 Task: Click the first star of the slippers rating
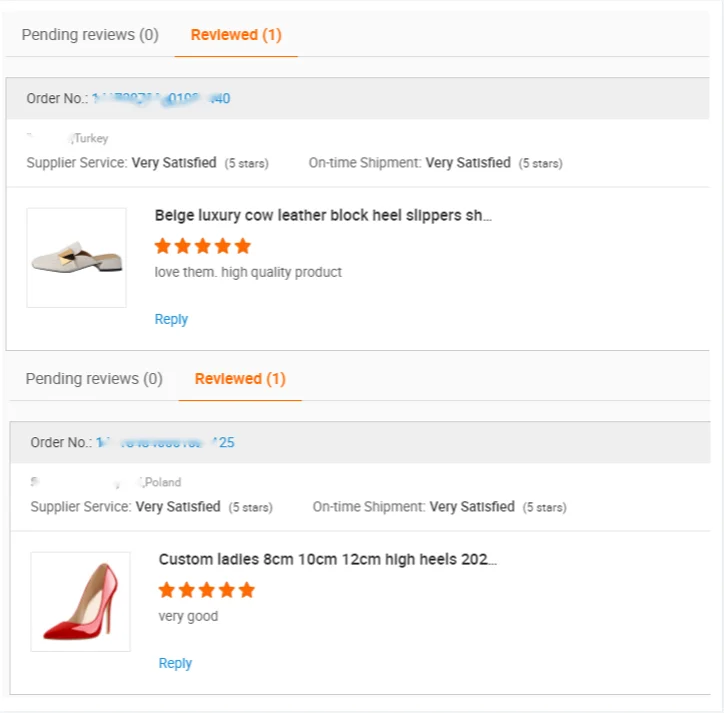coord(163,246)
